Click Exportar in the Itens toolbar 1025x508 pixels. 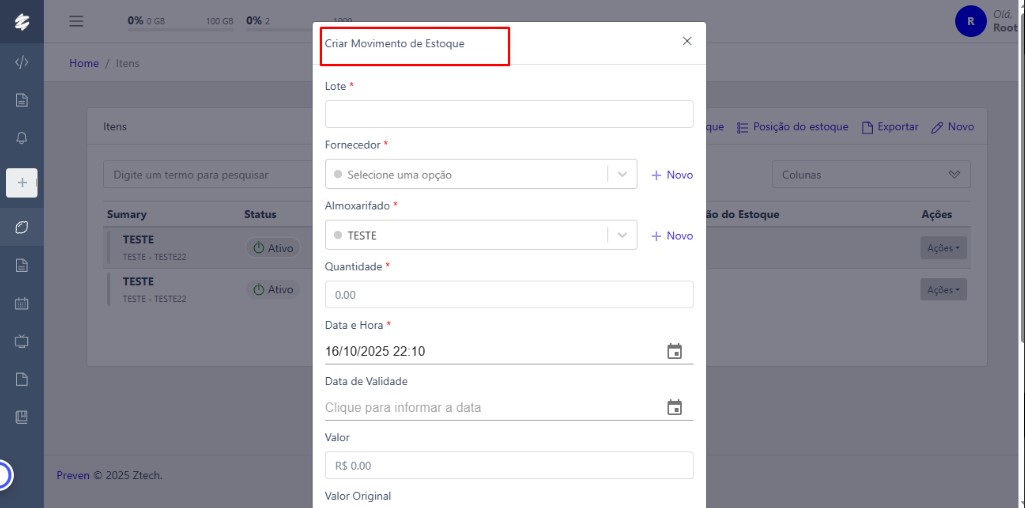890,127
